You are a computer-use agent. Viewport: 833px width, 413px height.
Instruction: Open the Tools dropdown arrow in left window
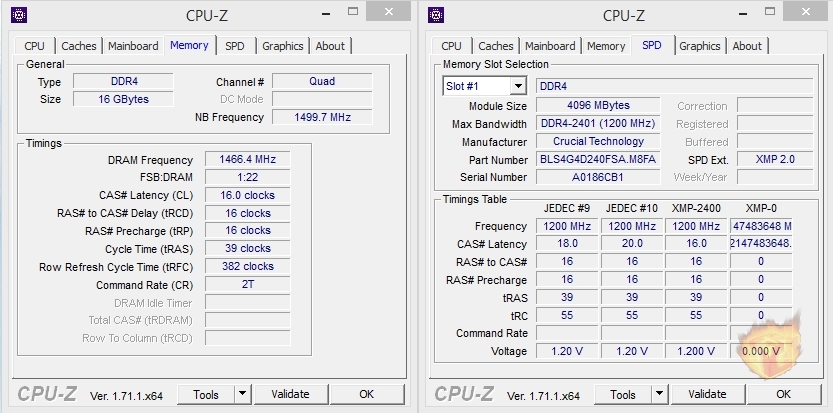coord(242,394)
